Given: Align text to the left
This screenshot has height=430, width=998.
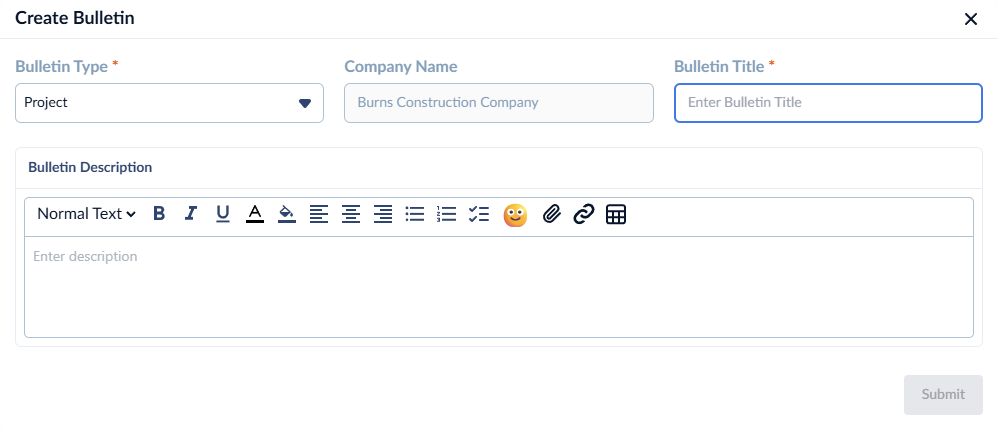Looking at the screenshot, I should click(319, 214).
